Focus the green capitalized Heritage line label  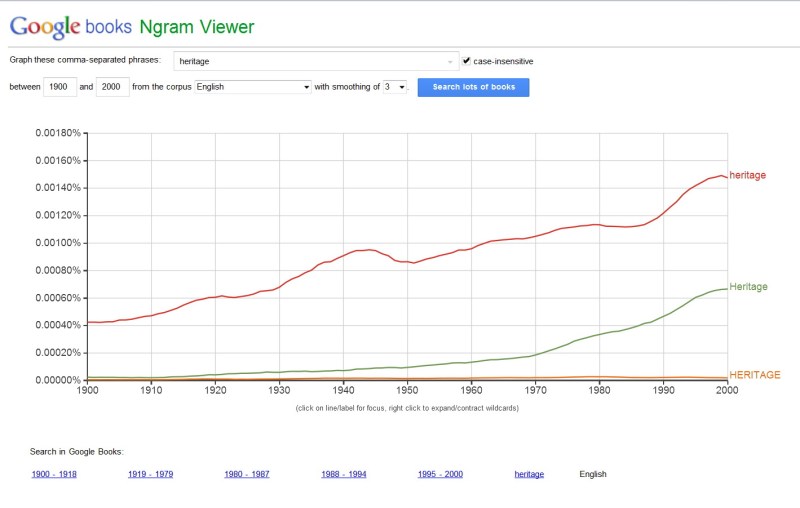pos(749,287)
